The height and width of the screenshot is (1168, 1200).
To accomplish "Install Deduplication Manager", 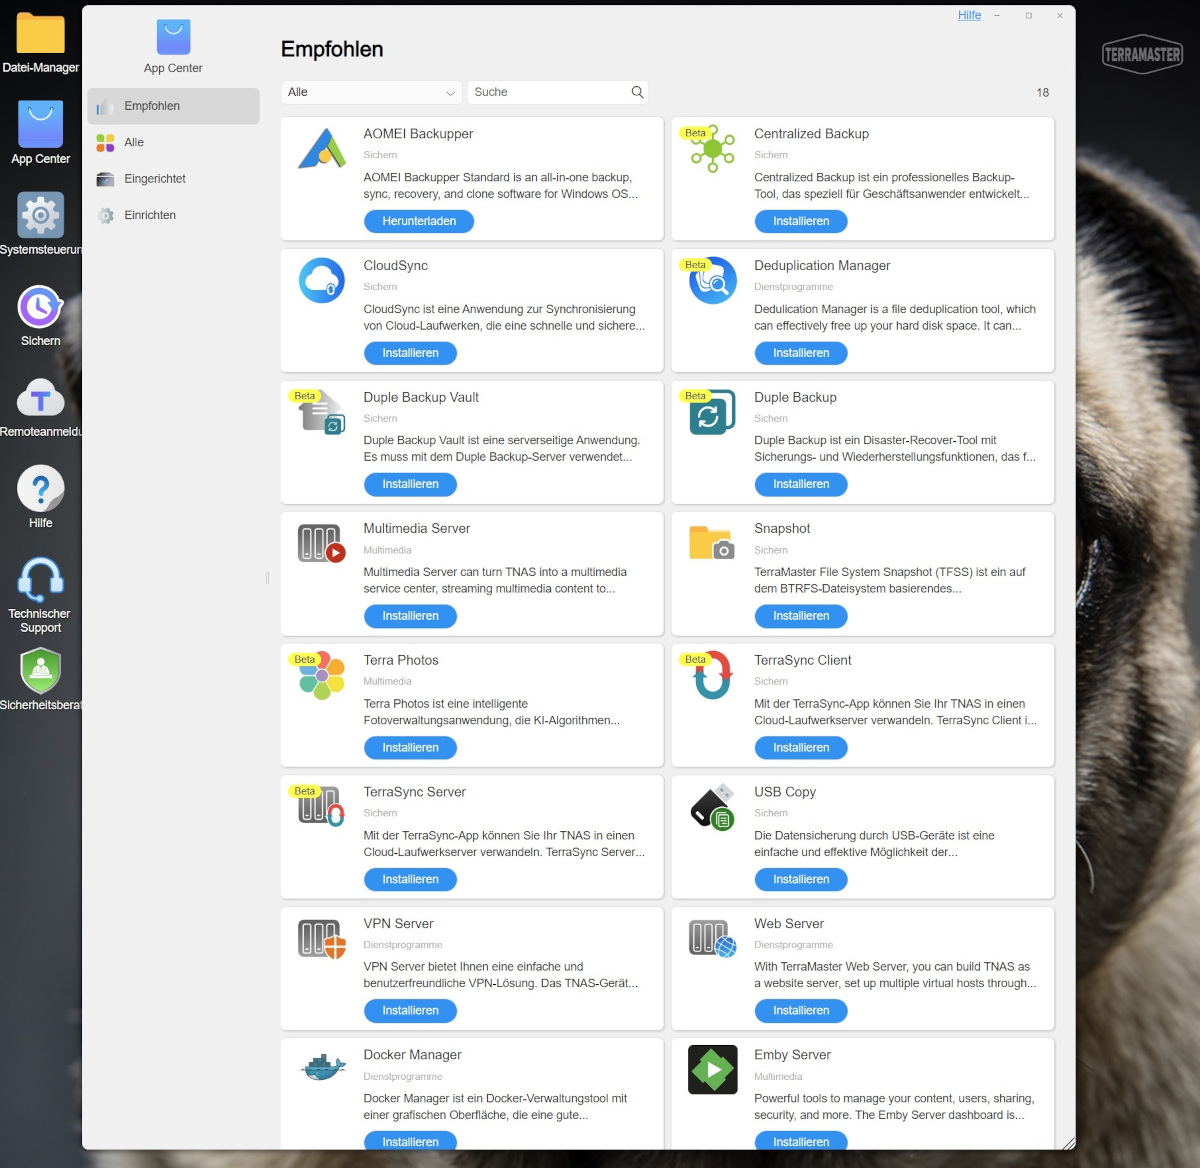I will pyautogui.click(x=801, y=353).
